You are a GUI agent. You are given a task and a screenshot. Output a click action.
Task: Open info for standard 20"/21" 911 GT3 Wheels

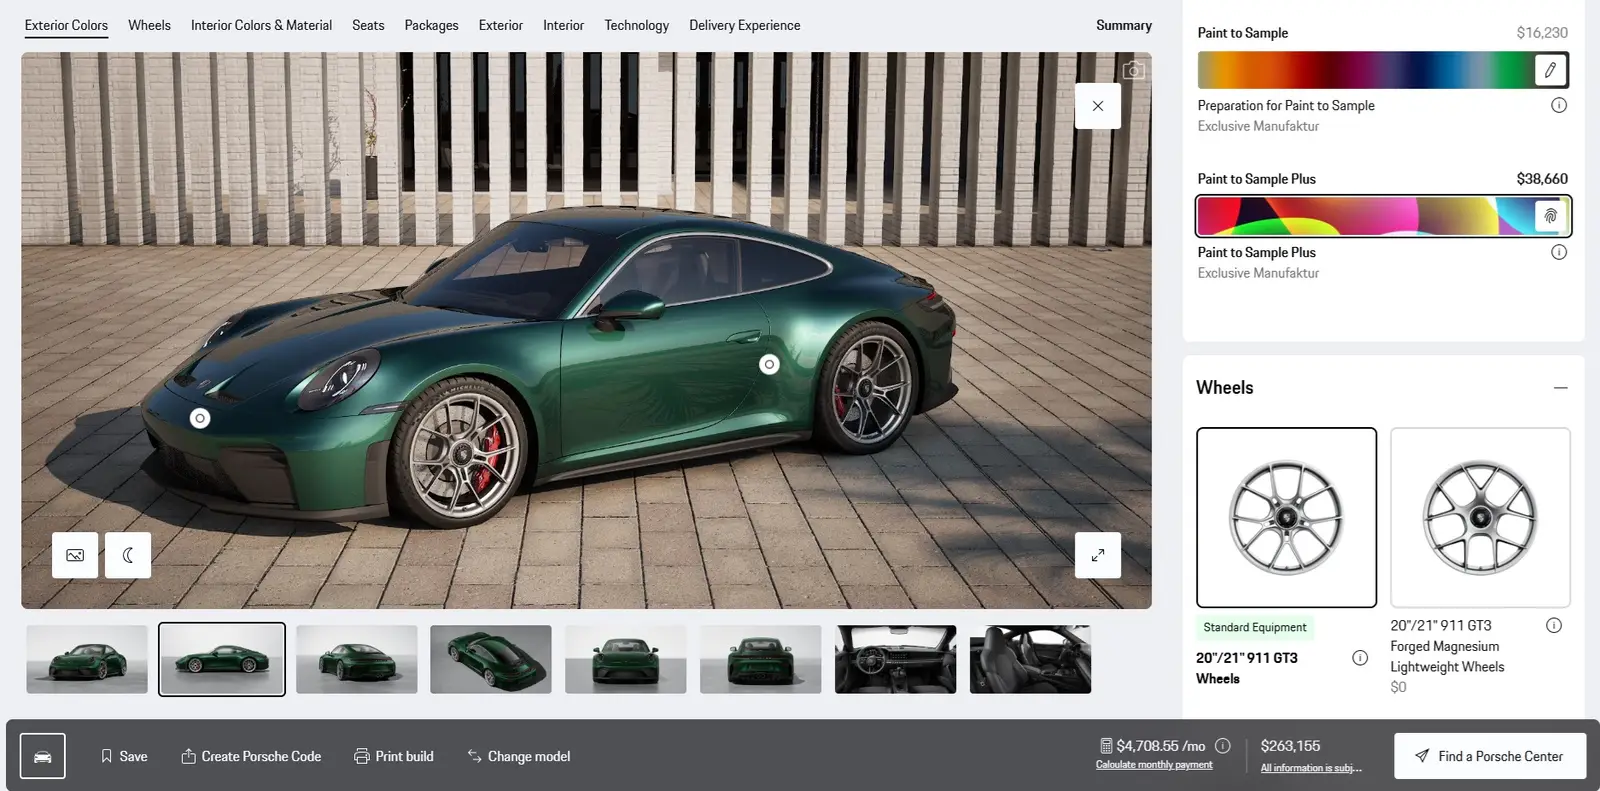[x=1359, y=658]
